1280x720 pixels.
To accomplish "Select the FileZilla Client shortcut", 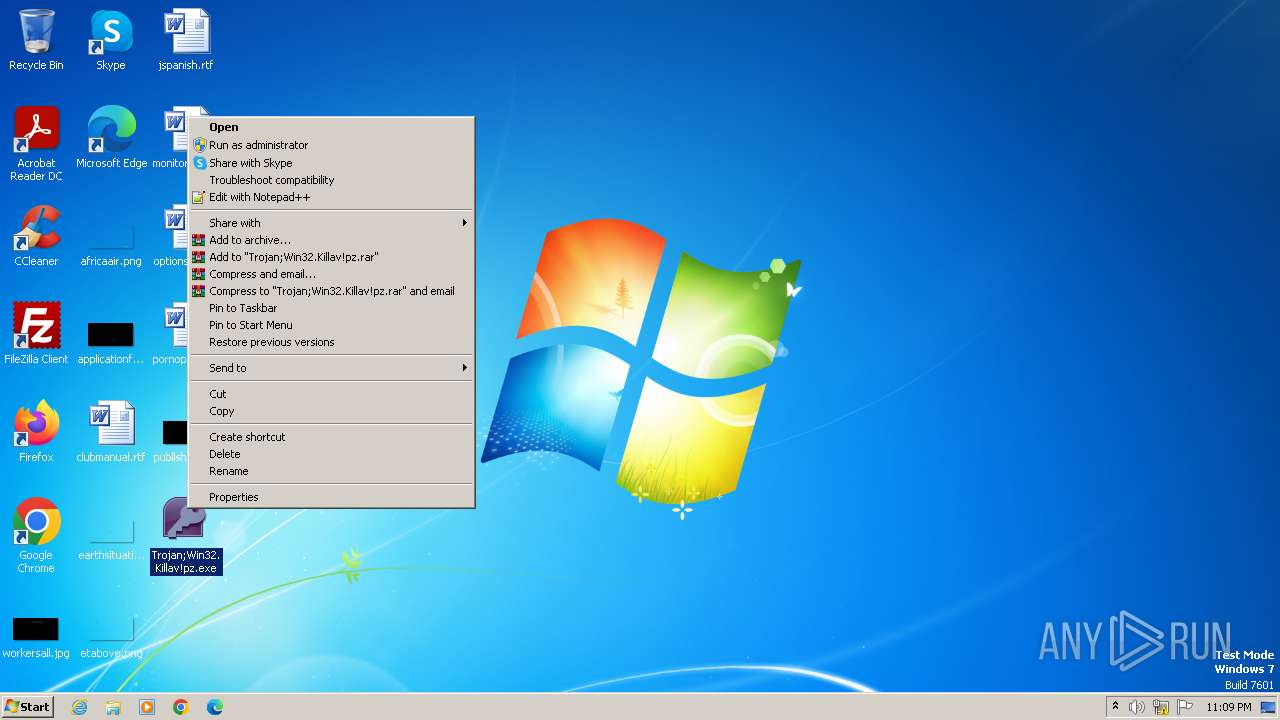I will [36, 334].
